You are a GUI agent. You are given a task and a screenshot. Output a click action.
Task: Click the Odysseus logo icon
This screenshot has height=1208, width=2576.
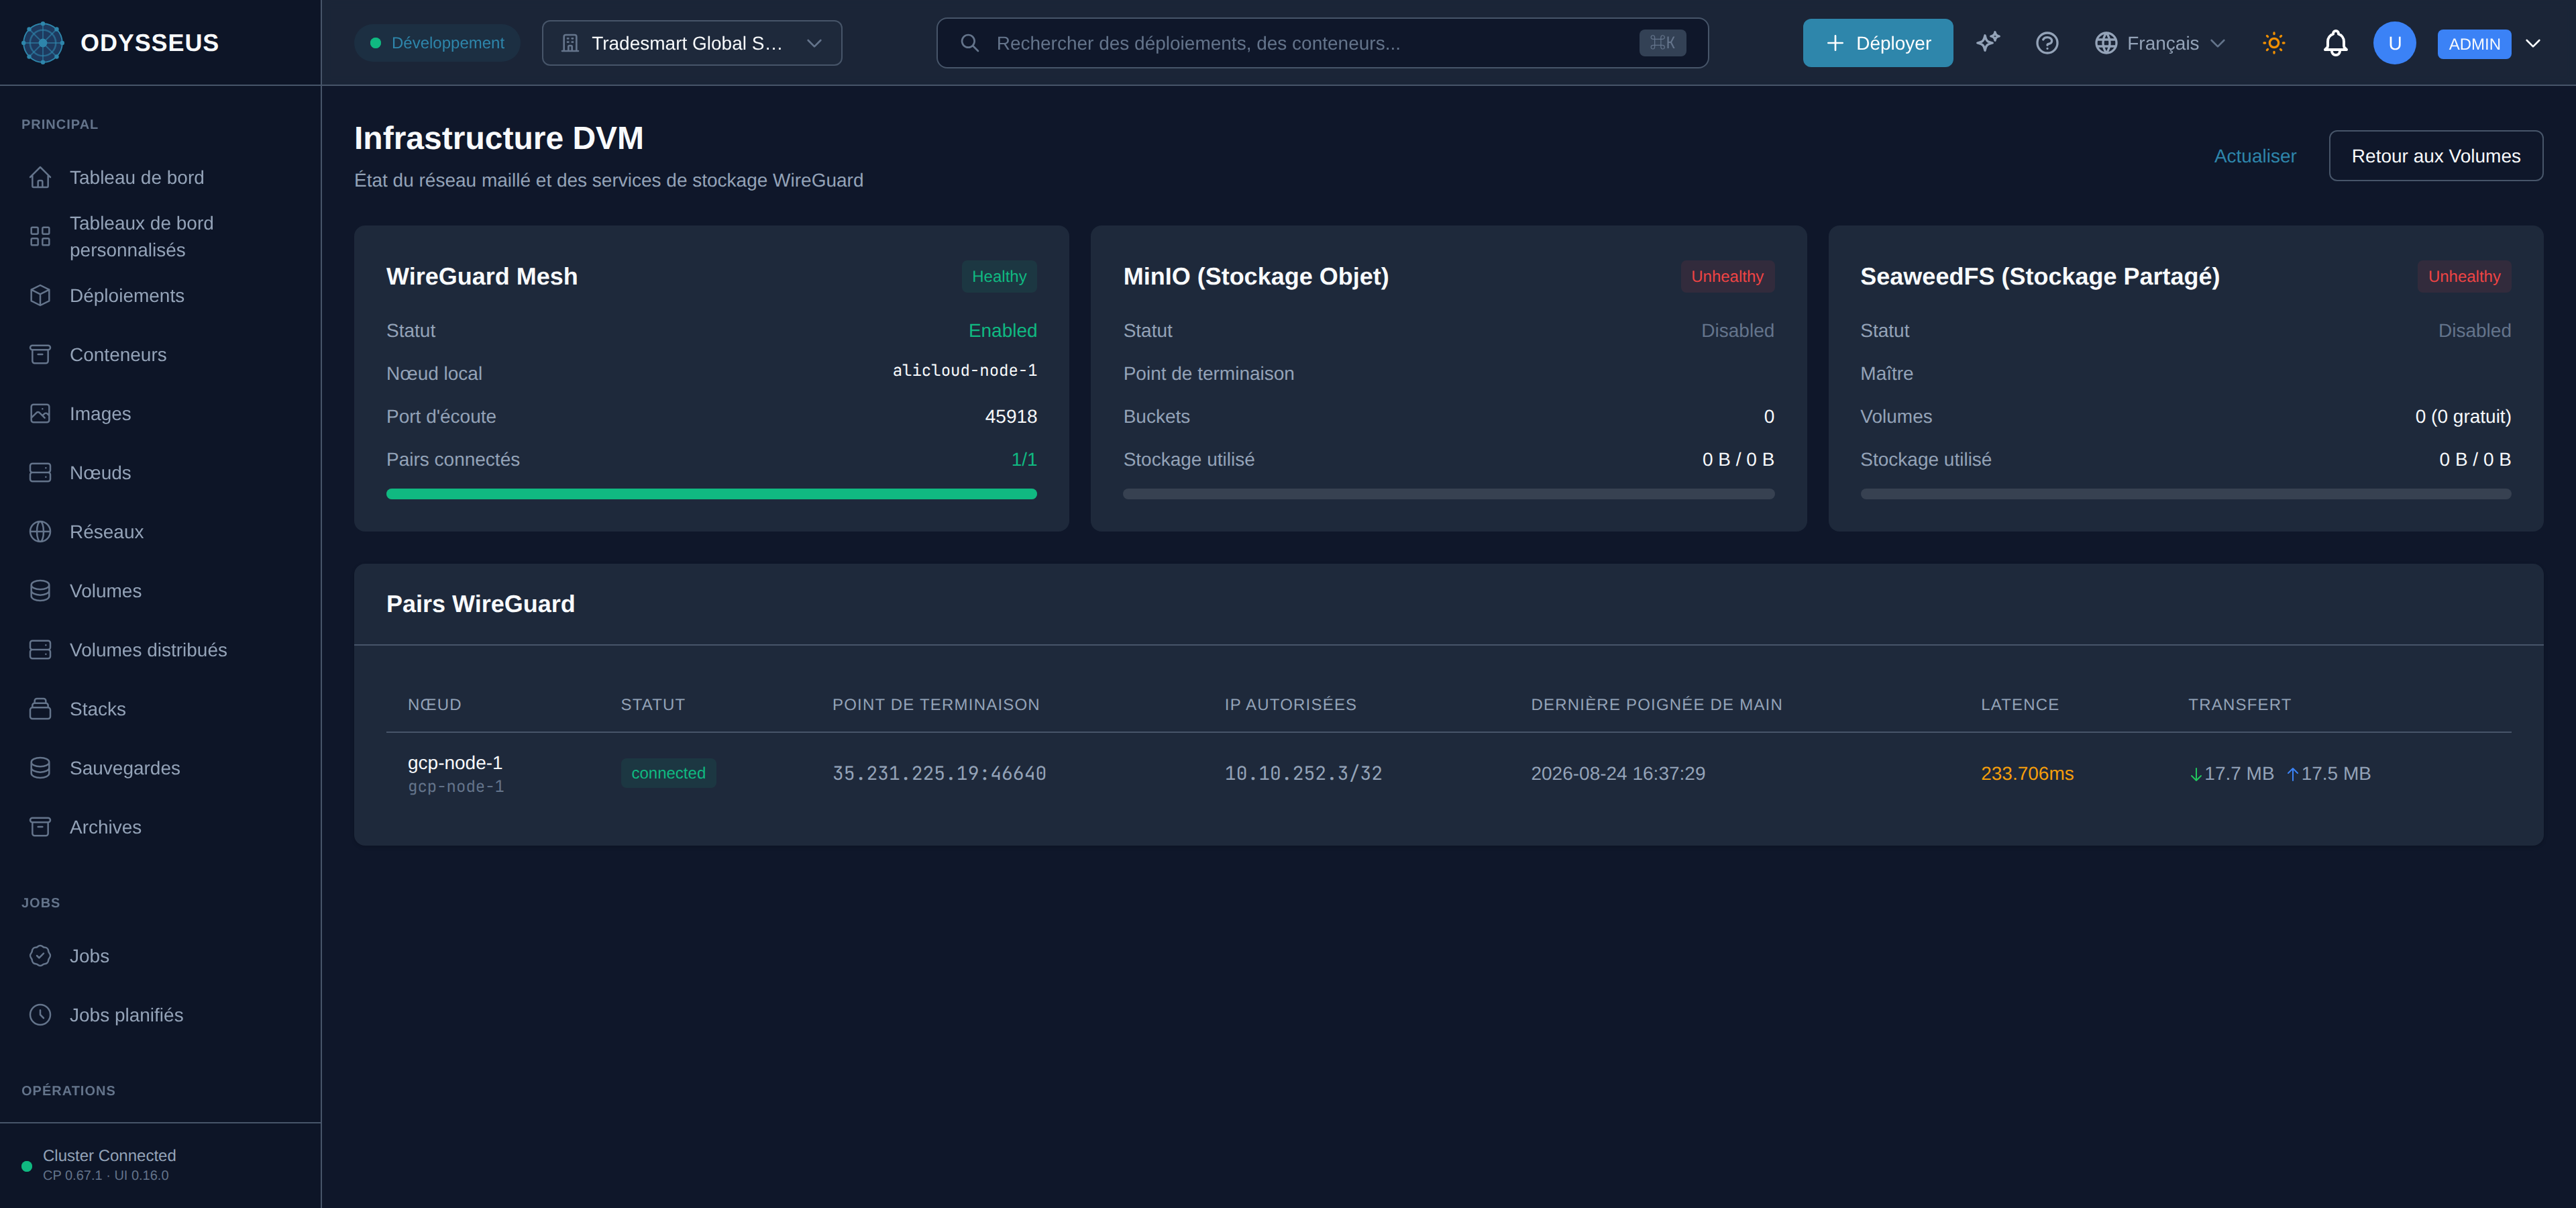43,43
